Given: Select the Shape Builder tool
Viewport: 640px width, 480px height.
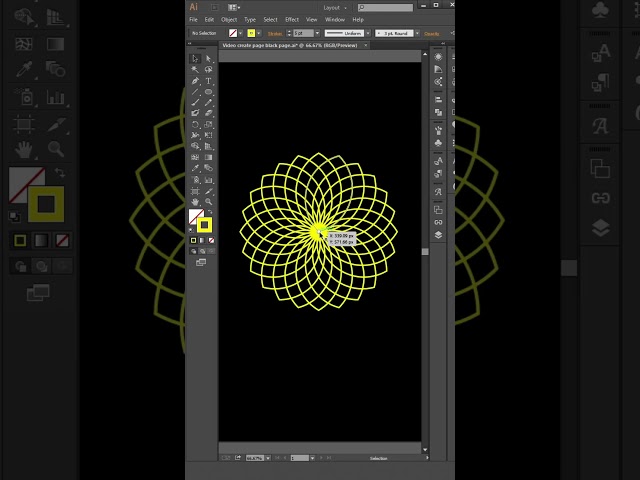Looking at the screenshot, I should point(195,146).
